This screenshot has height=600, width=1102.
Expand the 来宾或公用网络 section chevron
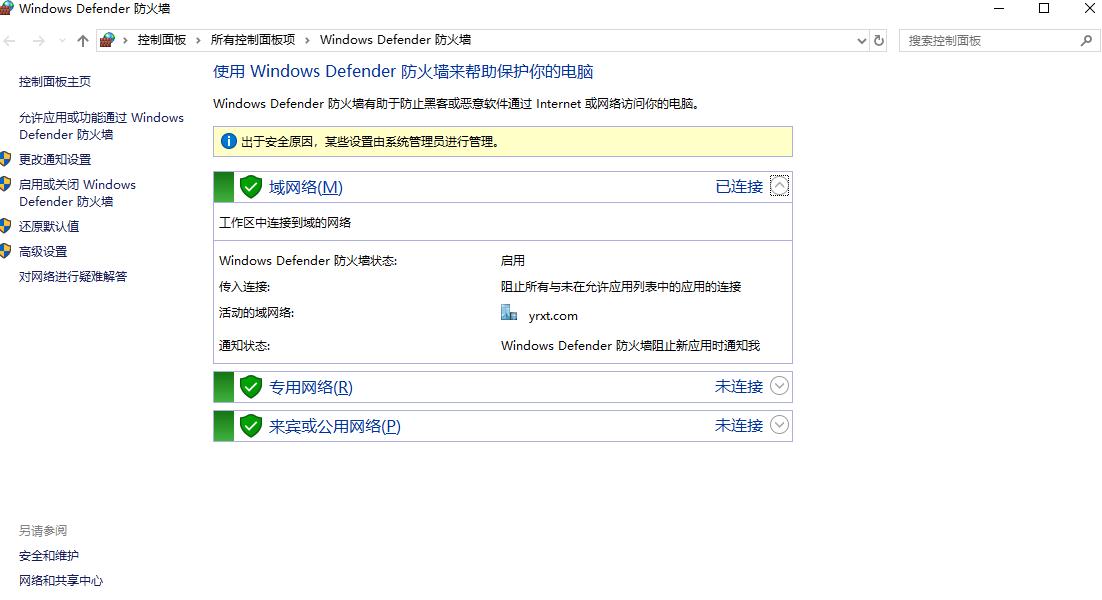779,425
